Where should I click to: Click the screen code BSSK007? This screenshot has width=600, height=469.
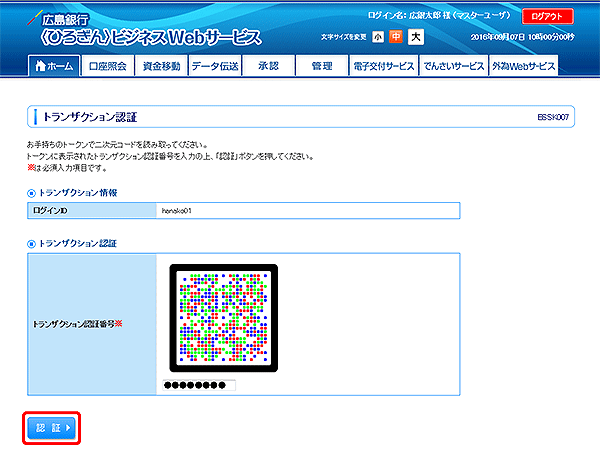[553, 117]
